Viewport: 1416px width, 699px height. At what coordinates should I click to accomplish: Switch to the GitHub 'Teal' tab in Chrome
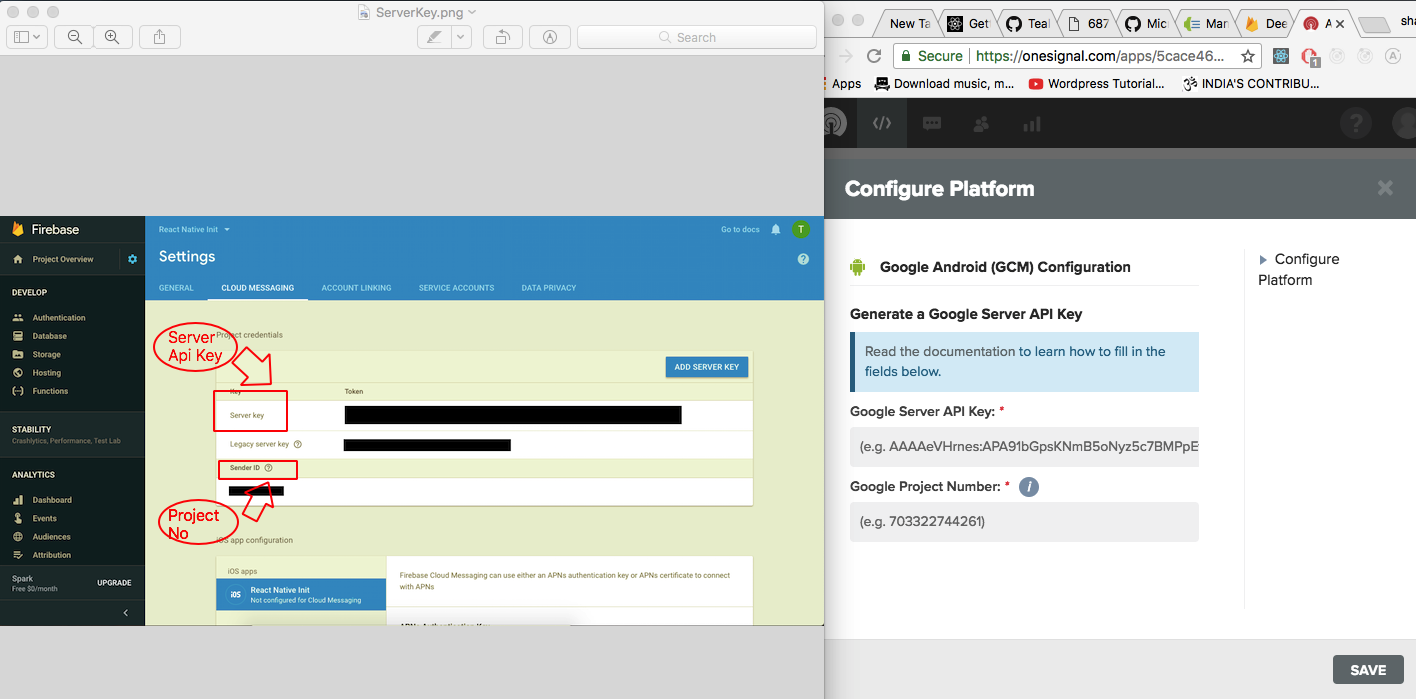tap(1028, 23)
